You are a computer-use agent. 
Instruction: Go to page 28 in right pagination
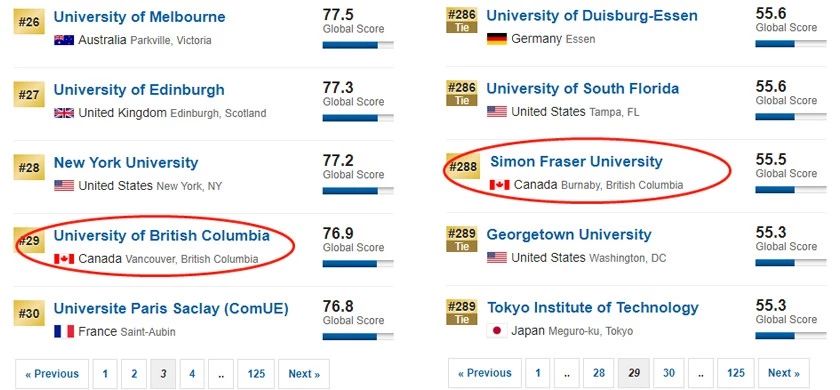click(x=599, y=373)
